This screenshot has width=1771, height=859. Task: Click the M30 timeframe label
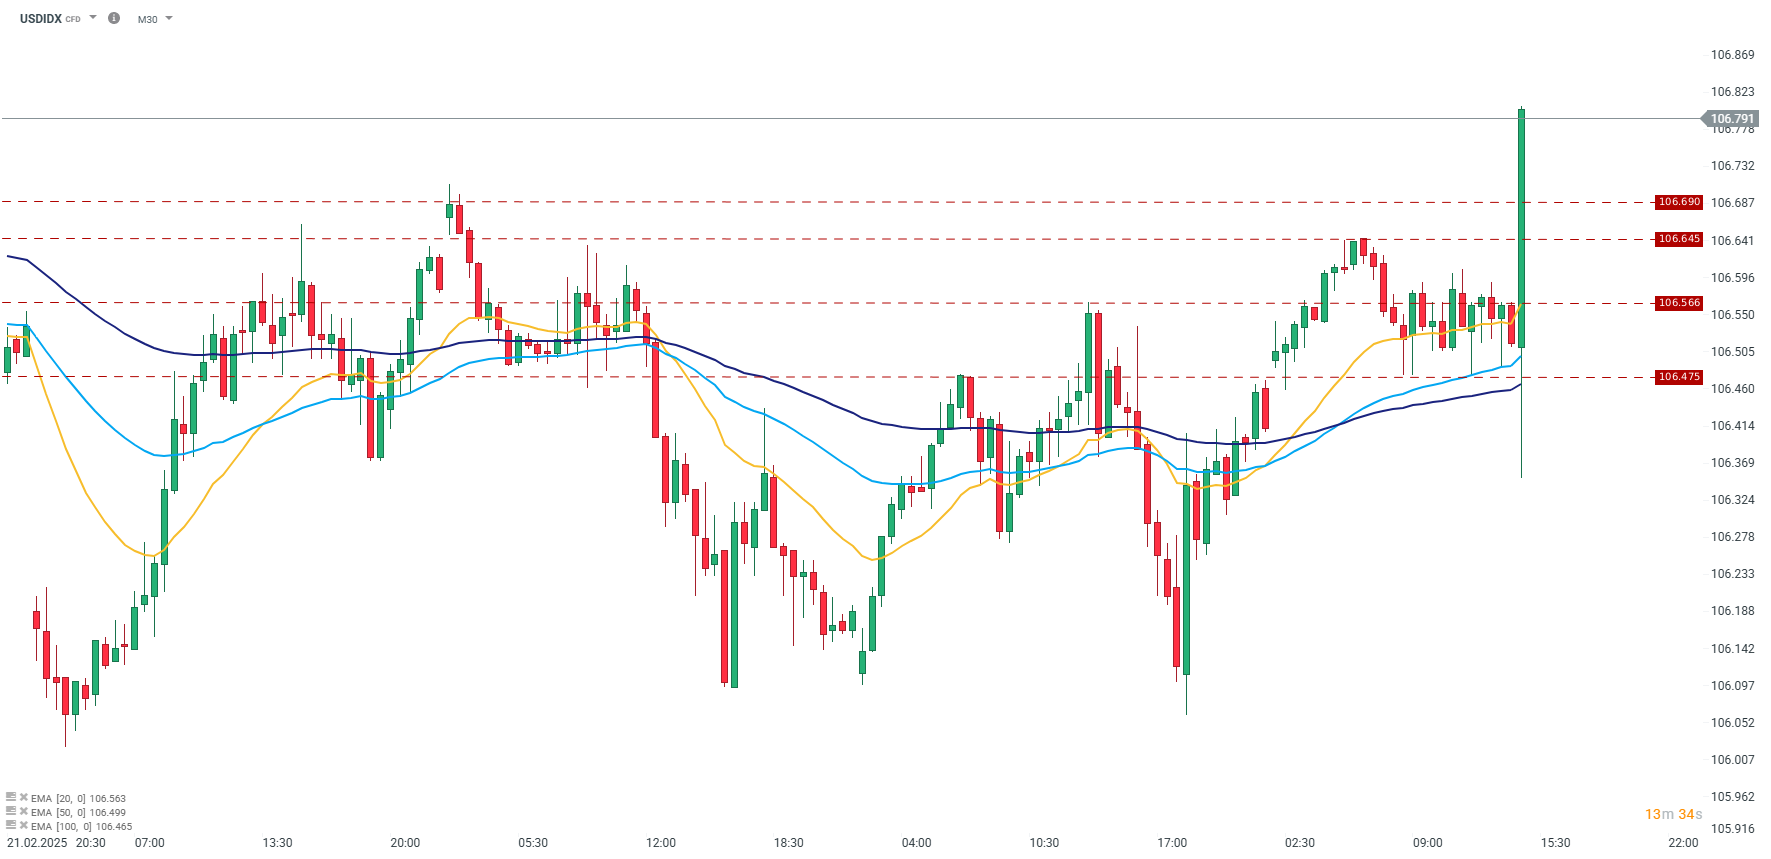pos(147,20)
